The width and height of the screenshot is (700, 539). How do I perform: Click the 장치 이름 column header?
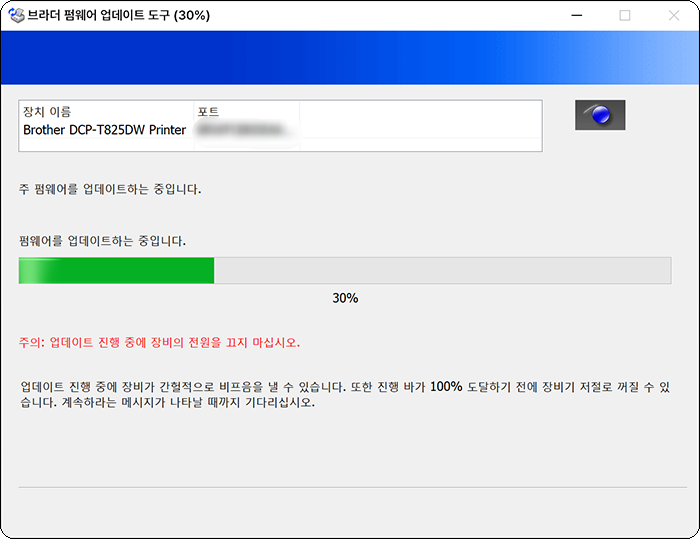tap(47, 112)
